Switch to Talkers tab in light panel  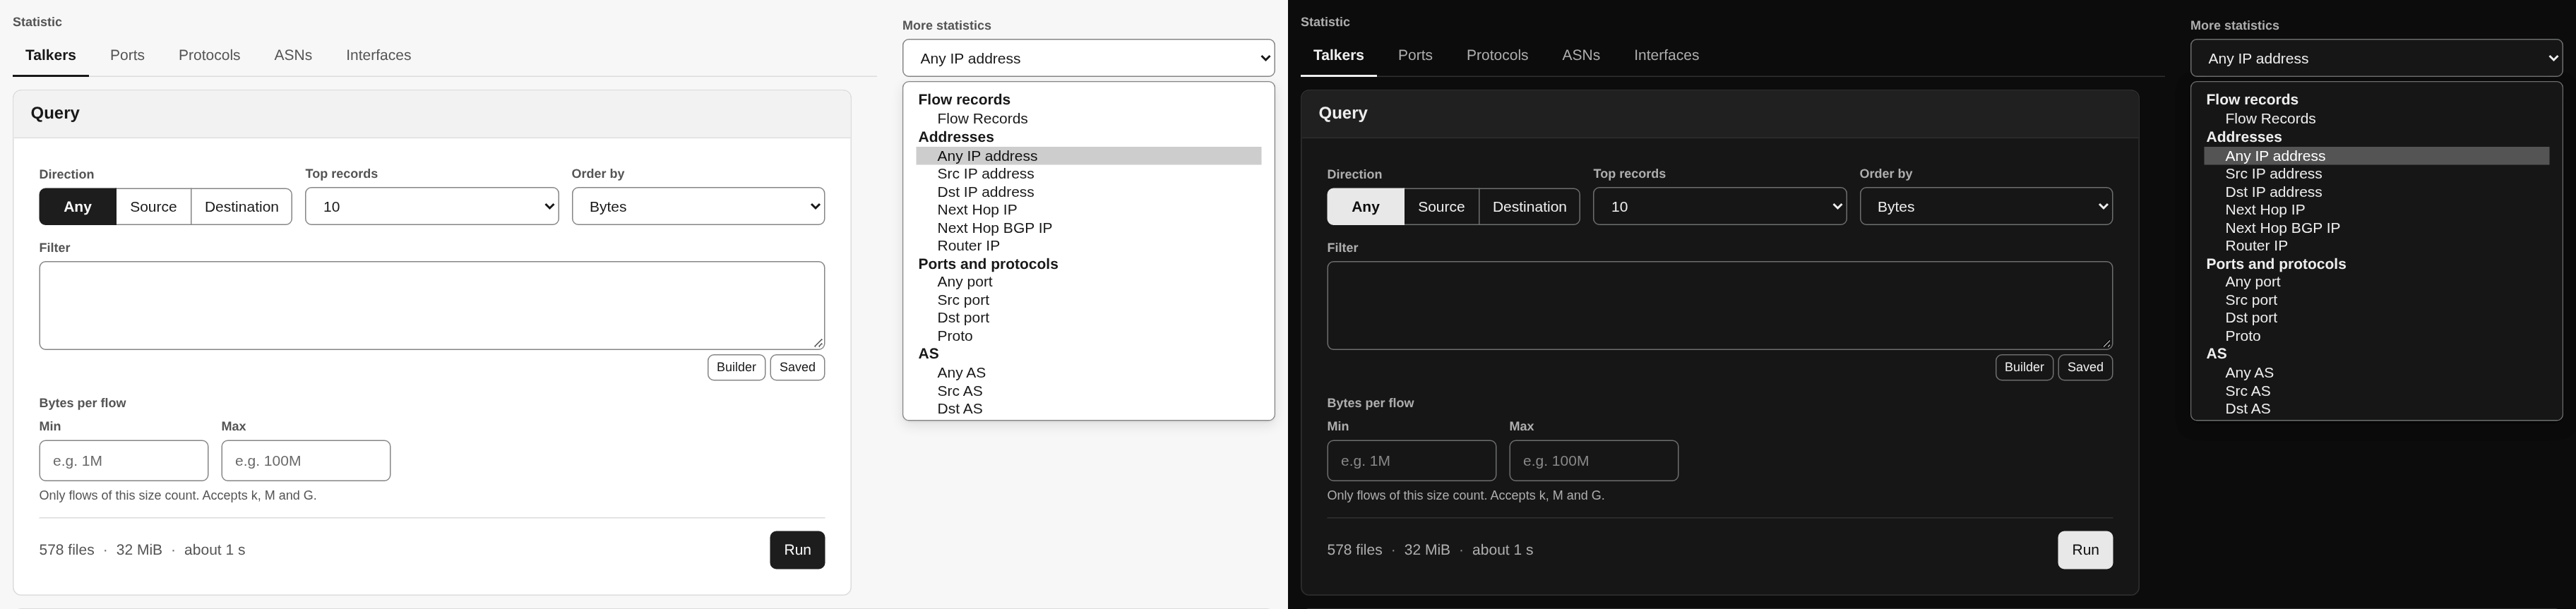point(50,56)
